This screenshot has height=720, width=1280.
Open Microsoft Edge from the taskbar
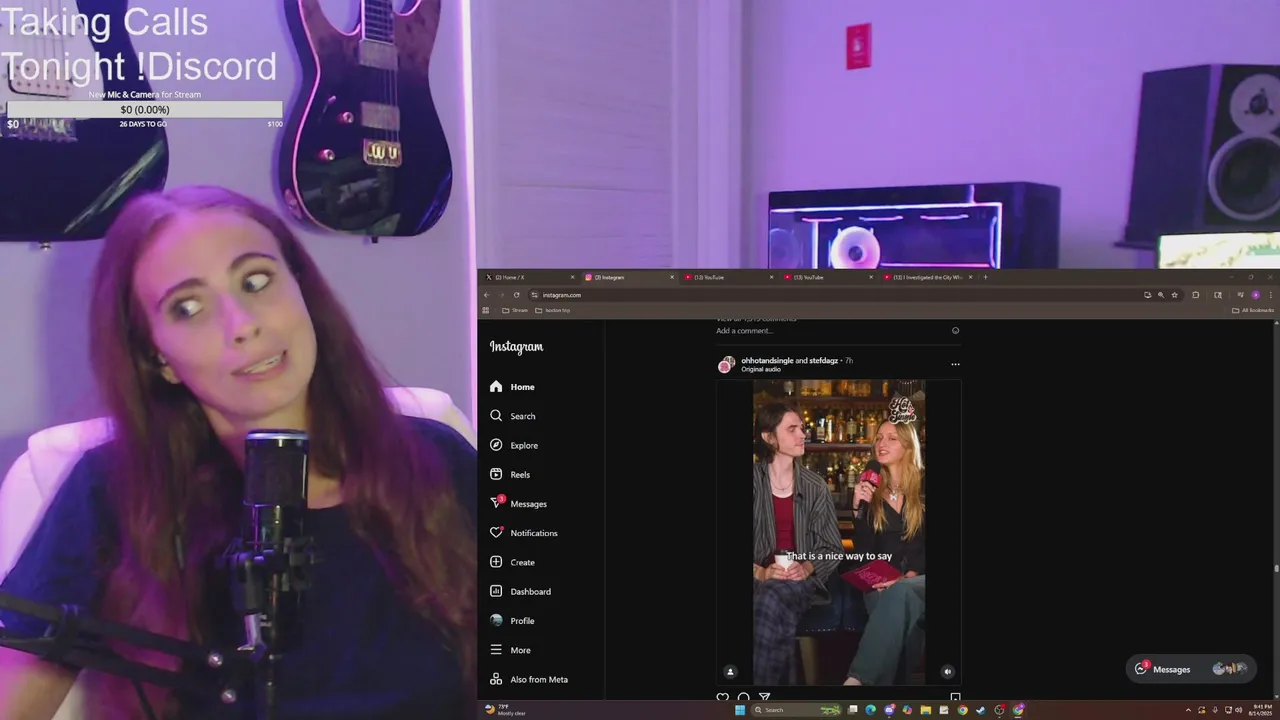pos(871,710)
